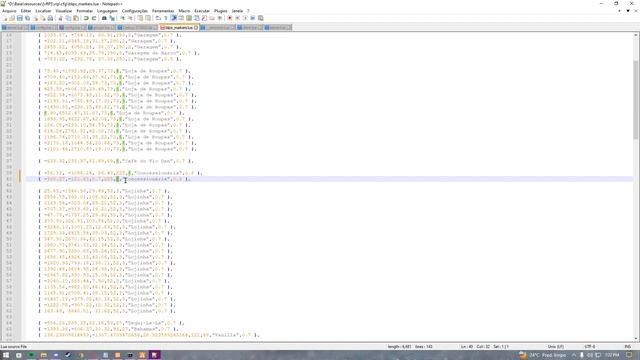Open the Localizar menu
640x360 pixels.
tap(43, 11)
